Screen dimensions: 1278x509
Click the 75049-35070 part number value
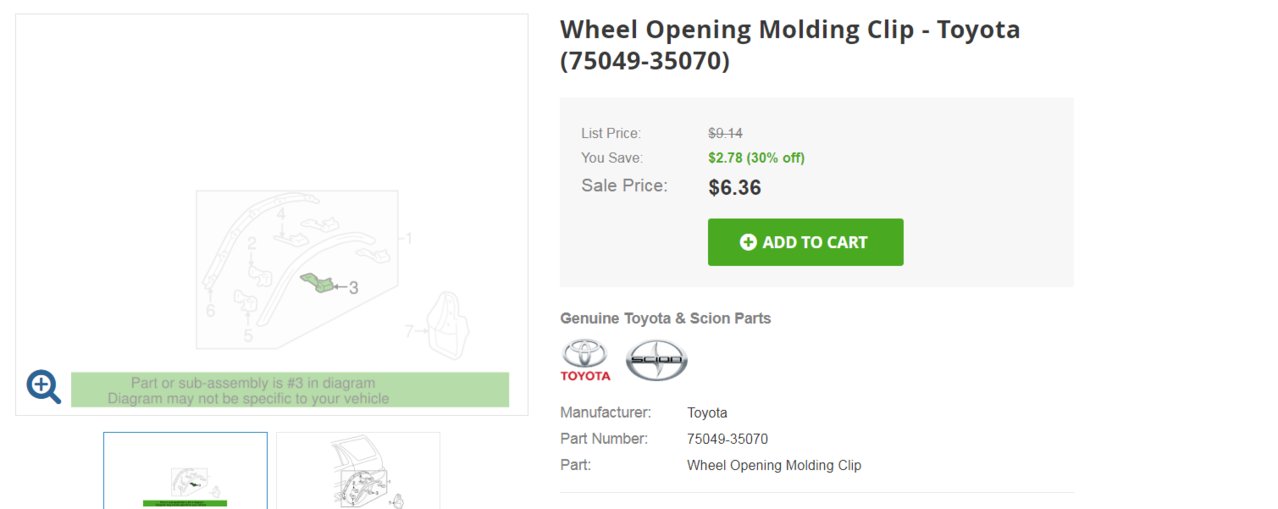click(727, 439)
